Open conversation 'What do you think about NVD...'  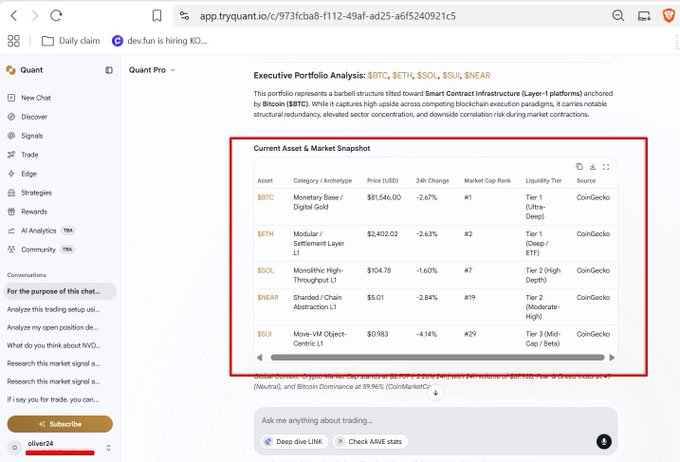pyautogui.click(x=54, y=345)
